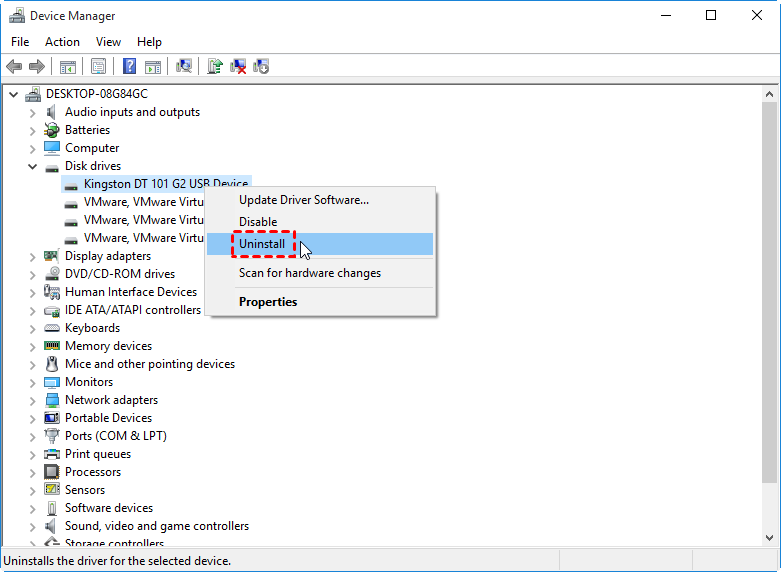Click the Display adapters card icon
Image resolution: width=781 pixels, height=572 pixels.
(x=52, y=256)
